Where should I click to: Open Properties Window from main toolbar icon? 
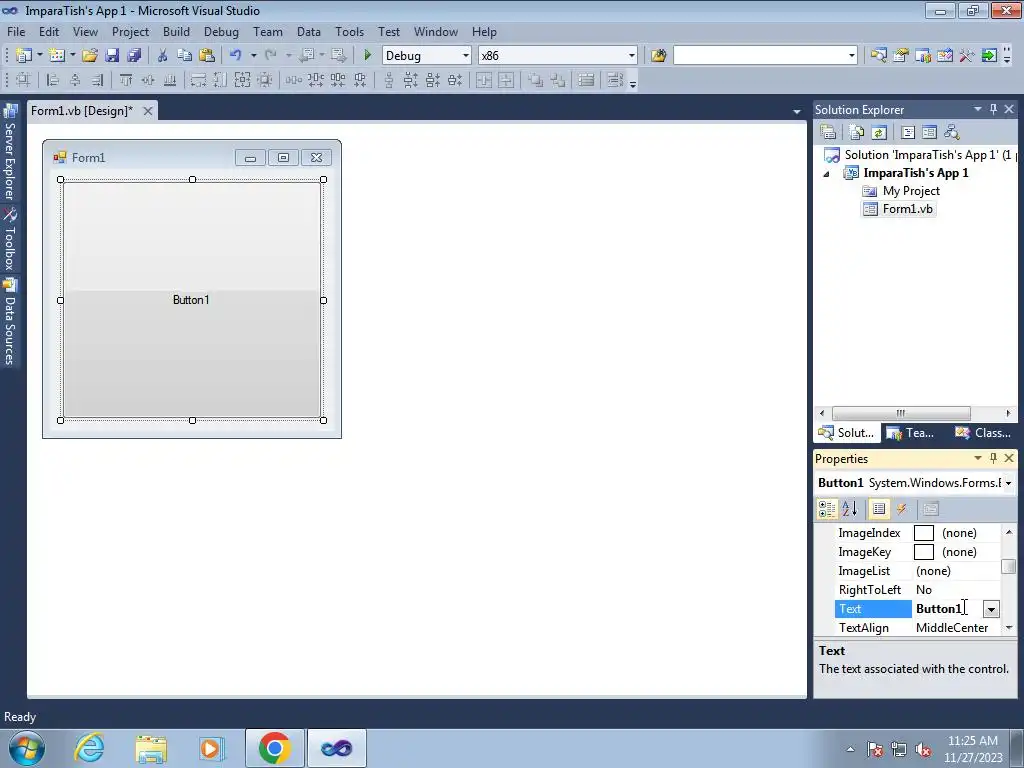pos(901,56)
